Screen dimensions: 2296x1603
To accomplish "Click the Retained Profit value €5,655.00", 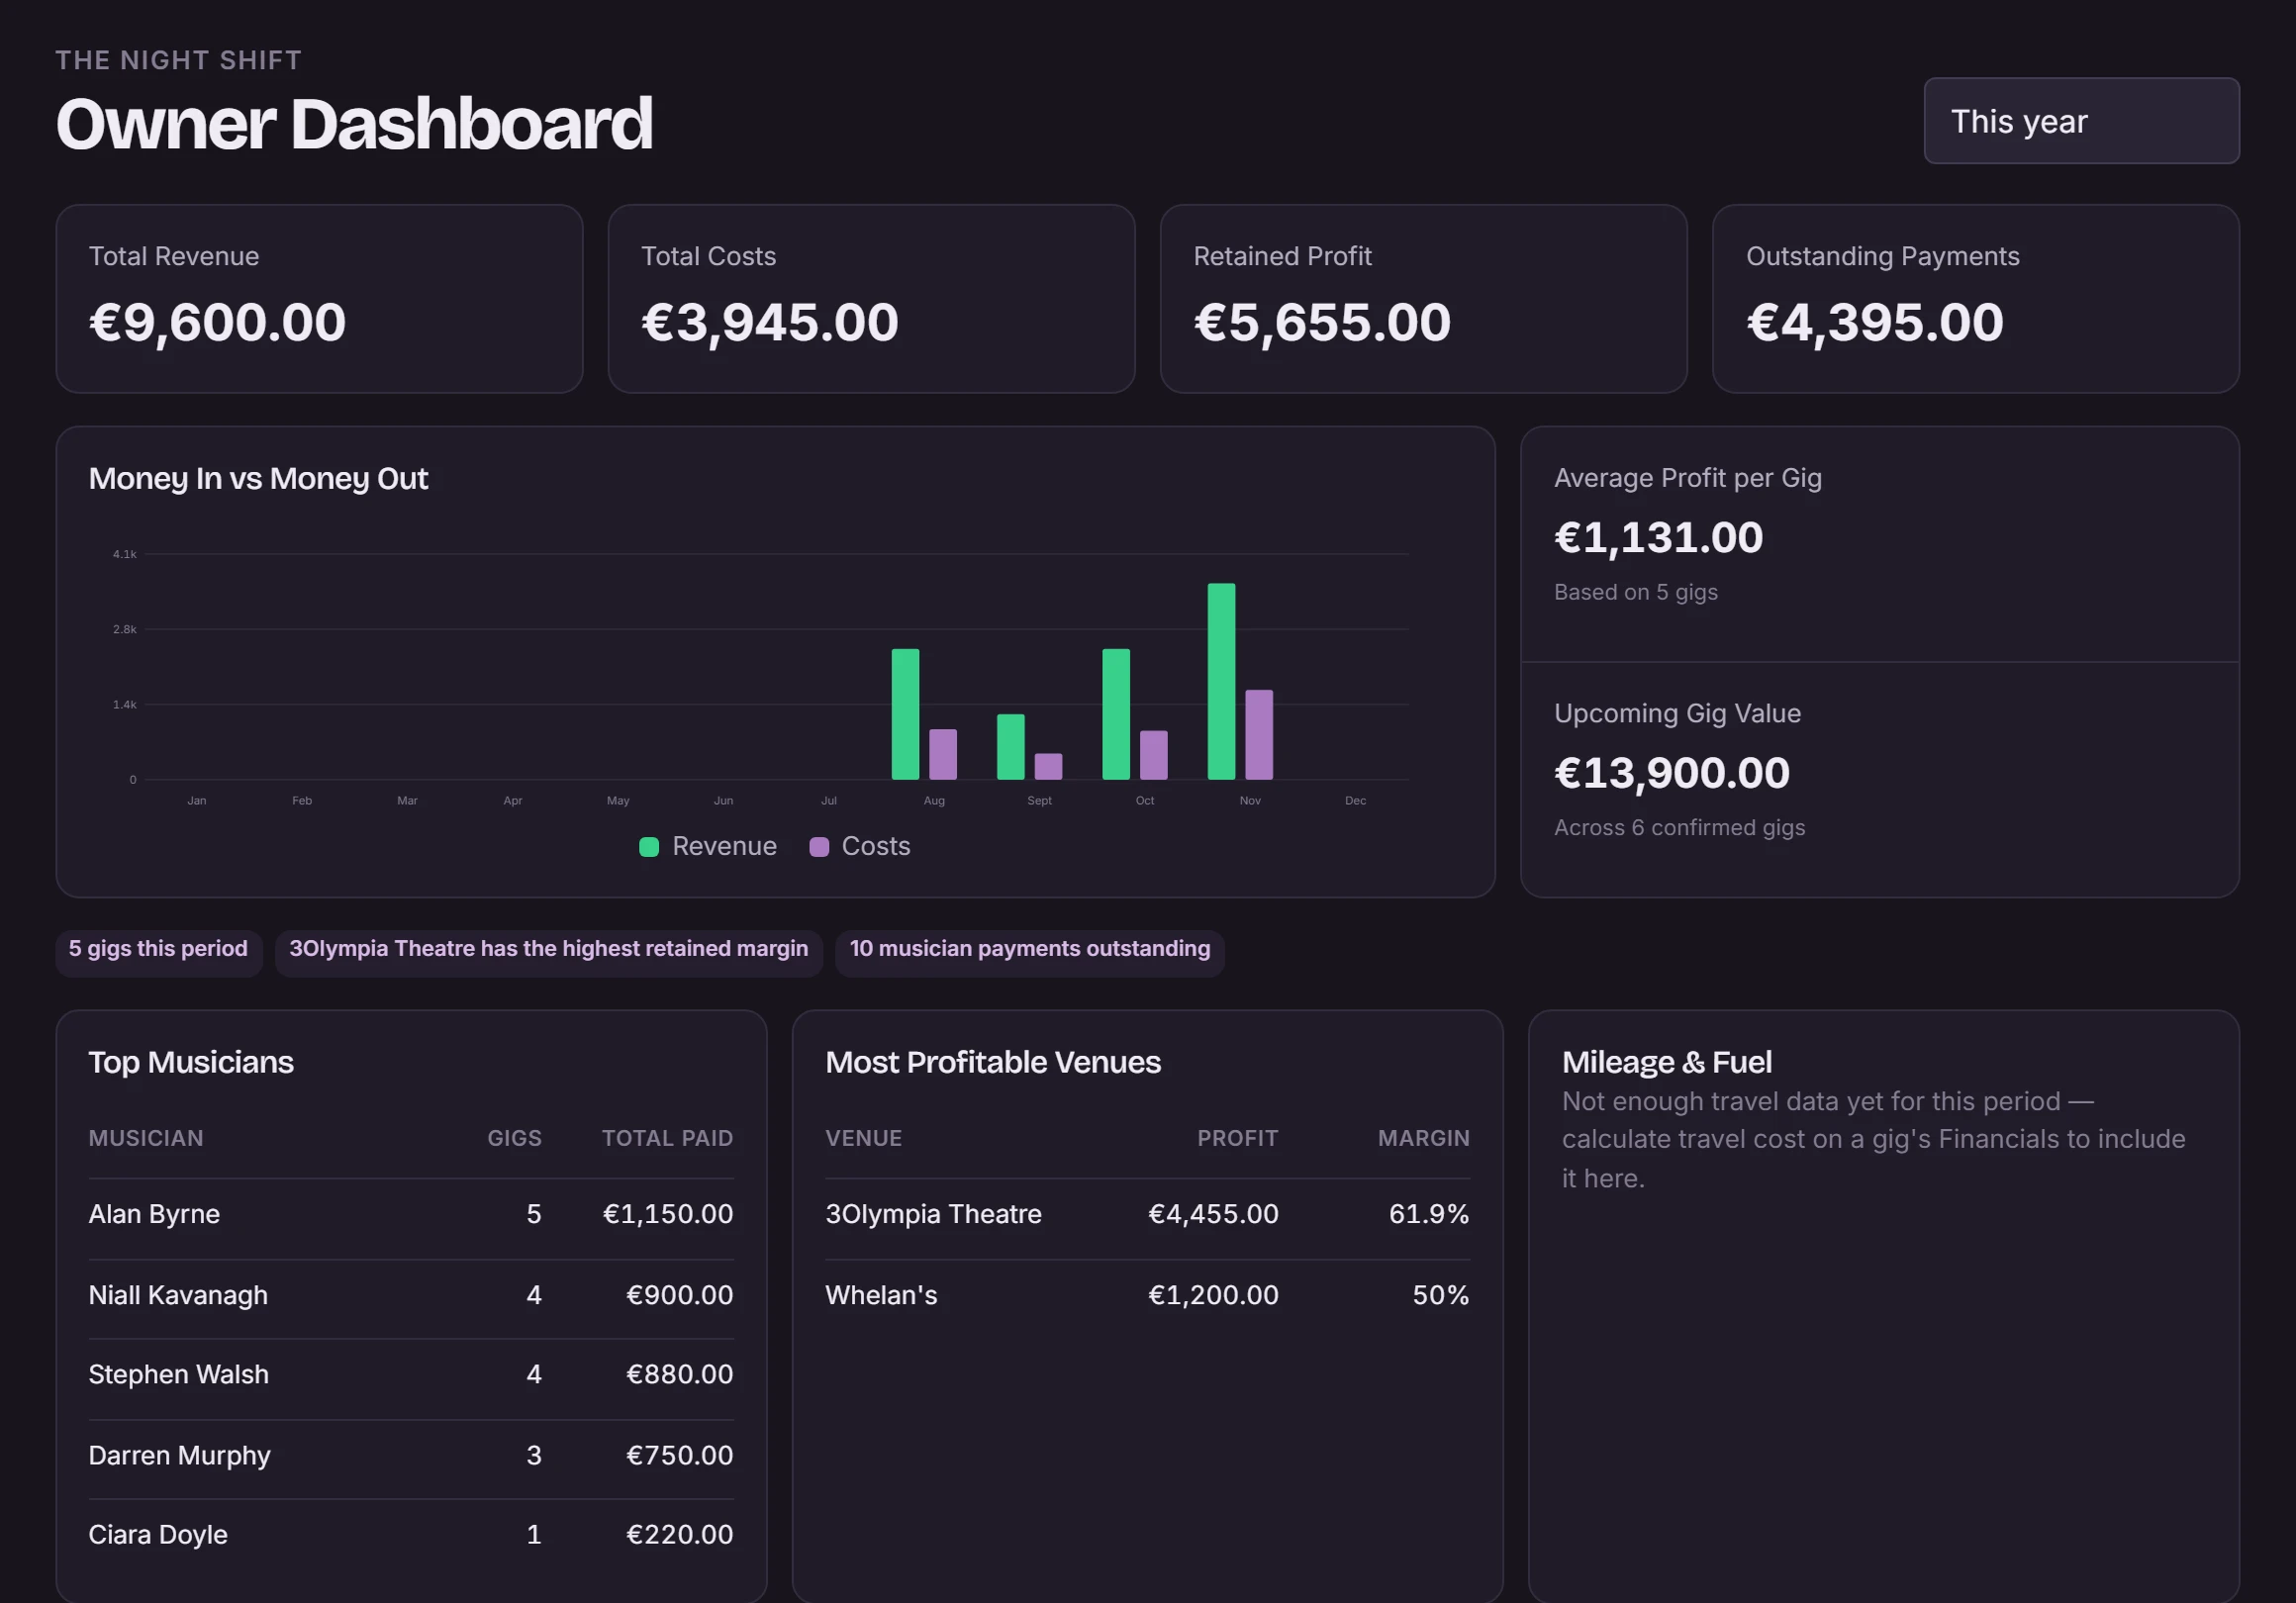I will click(1322, 322).
